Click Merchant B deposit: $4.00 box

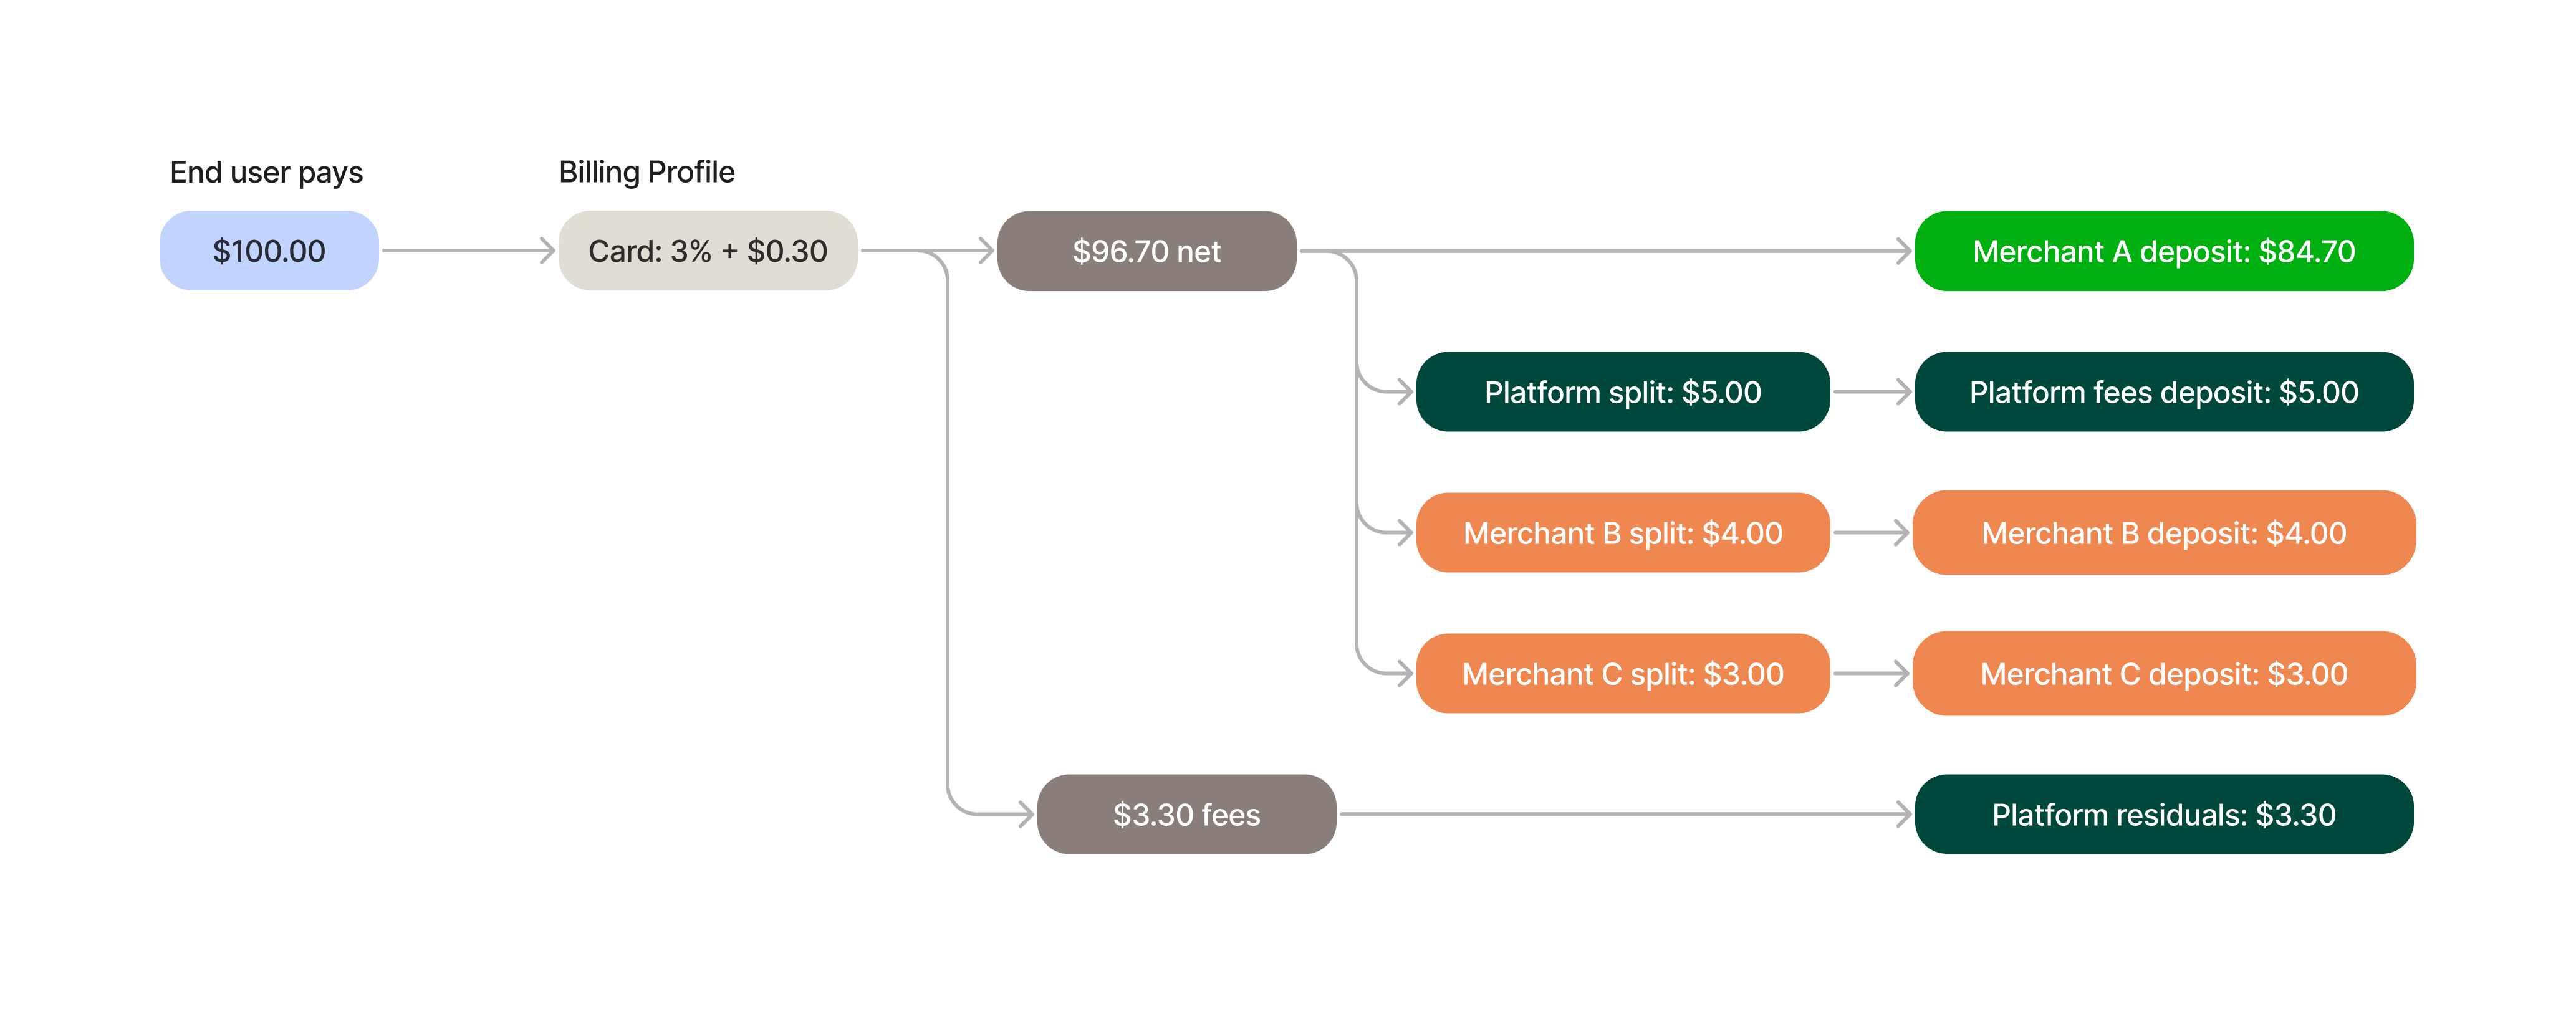(x=2164, y=533)
